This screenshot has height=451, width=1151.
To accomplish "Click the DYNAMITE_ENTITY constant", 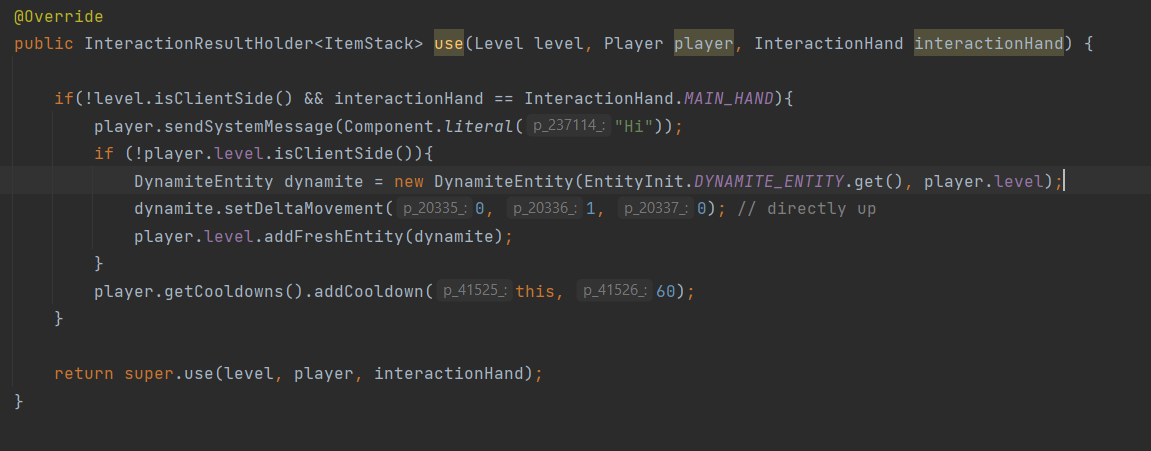I will (x=769, y=181).
